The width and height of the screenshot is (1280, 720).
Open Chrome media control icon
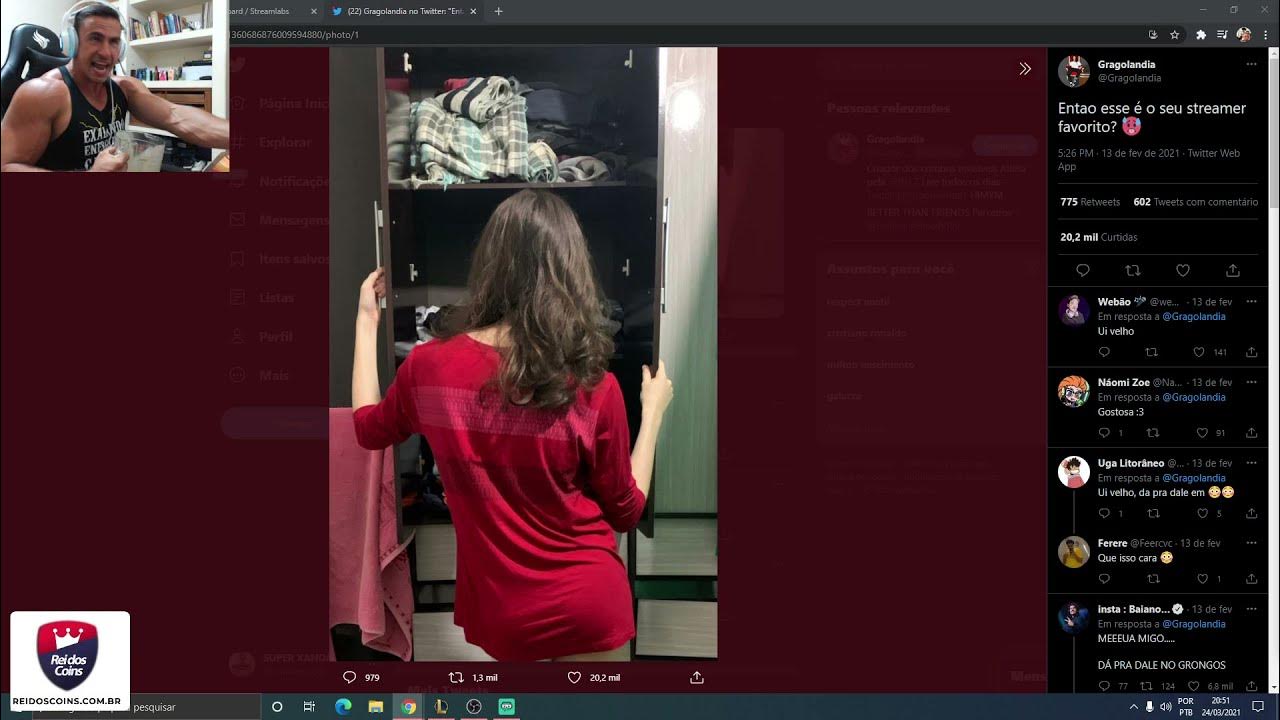[x=1222, y=34]
